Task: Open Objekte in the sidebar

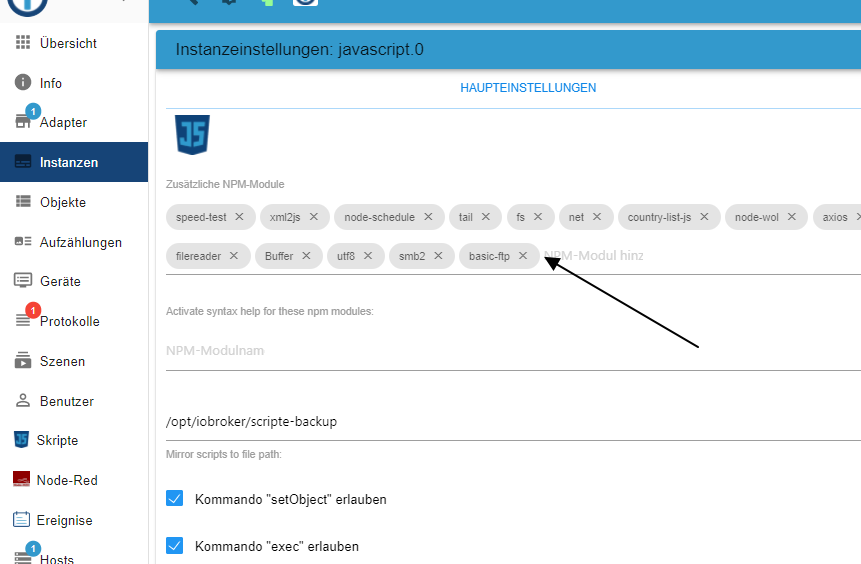Action: coord(74,202)
